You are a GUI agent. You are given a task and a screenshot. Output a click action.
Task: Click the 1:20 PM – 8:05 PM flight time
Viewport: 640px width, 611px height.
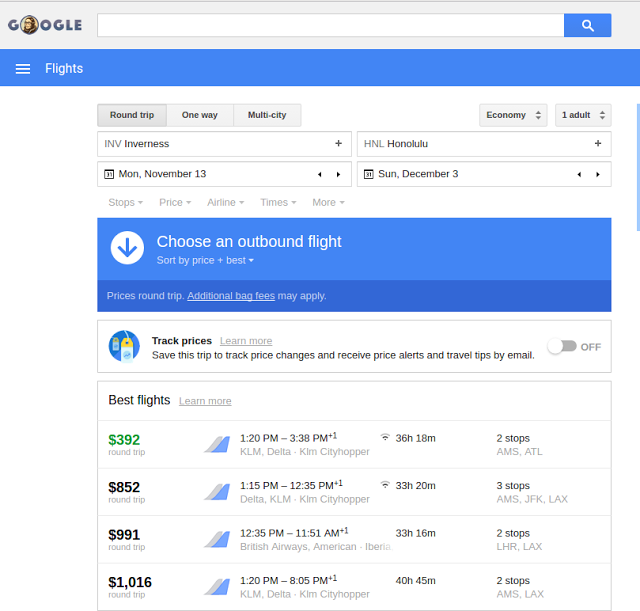pos(288,580)
